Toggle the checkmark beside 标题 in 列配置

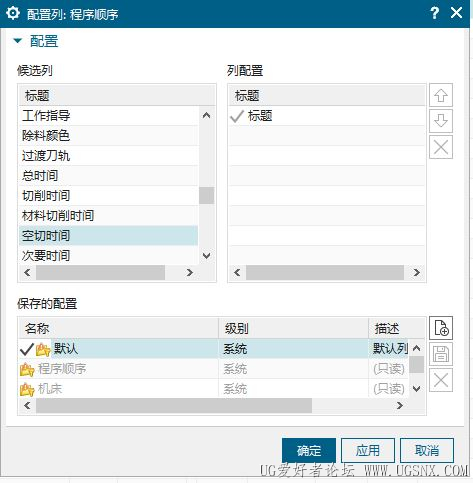pyautogui.click(x=237, y=116)
